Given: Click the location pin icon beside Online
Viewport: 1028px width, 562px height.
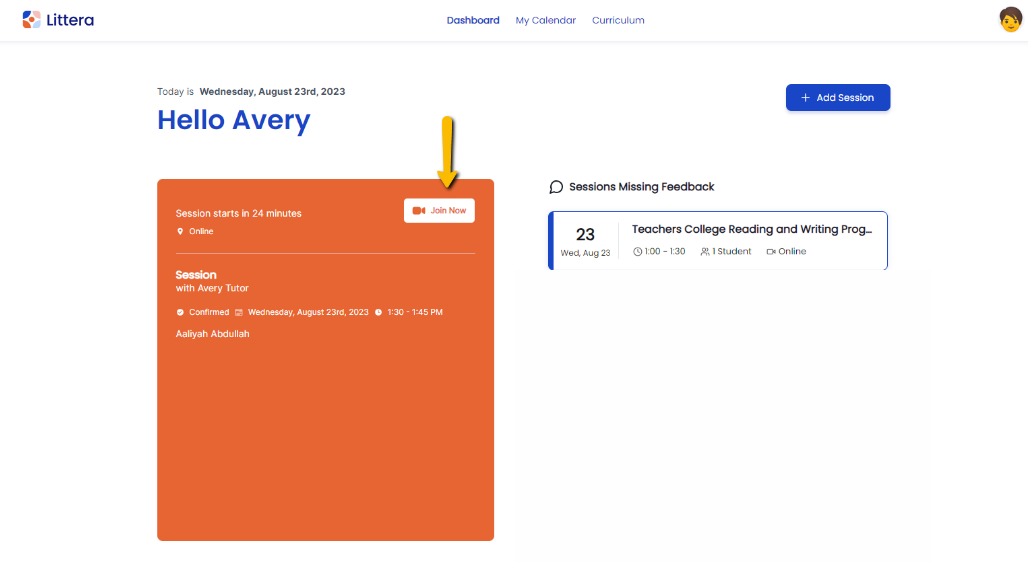Looking at the screenshot, I should pos(180,232).
